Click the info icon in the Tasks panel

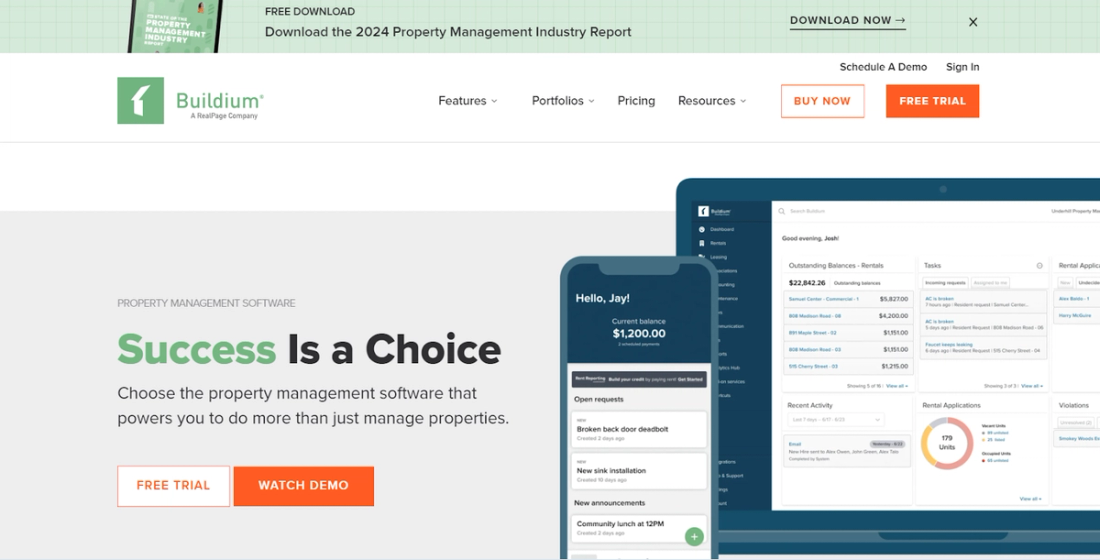[x=1040, y=265]
